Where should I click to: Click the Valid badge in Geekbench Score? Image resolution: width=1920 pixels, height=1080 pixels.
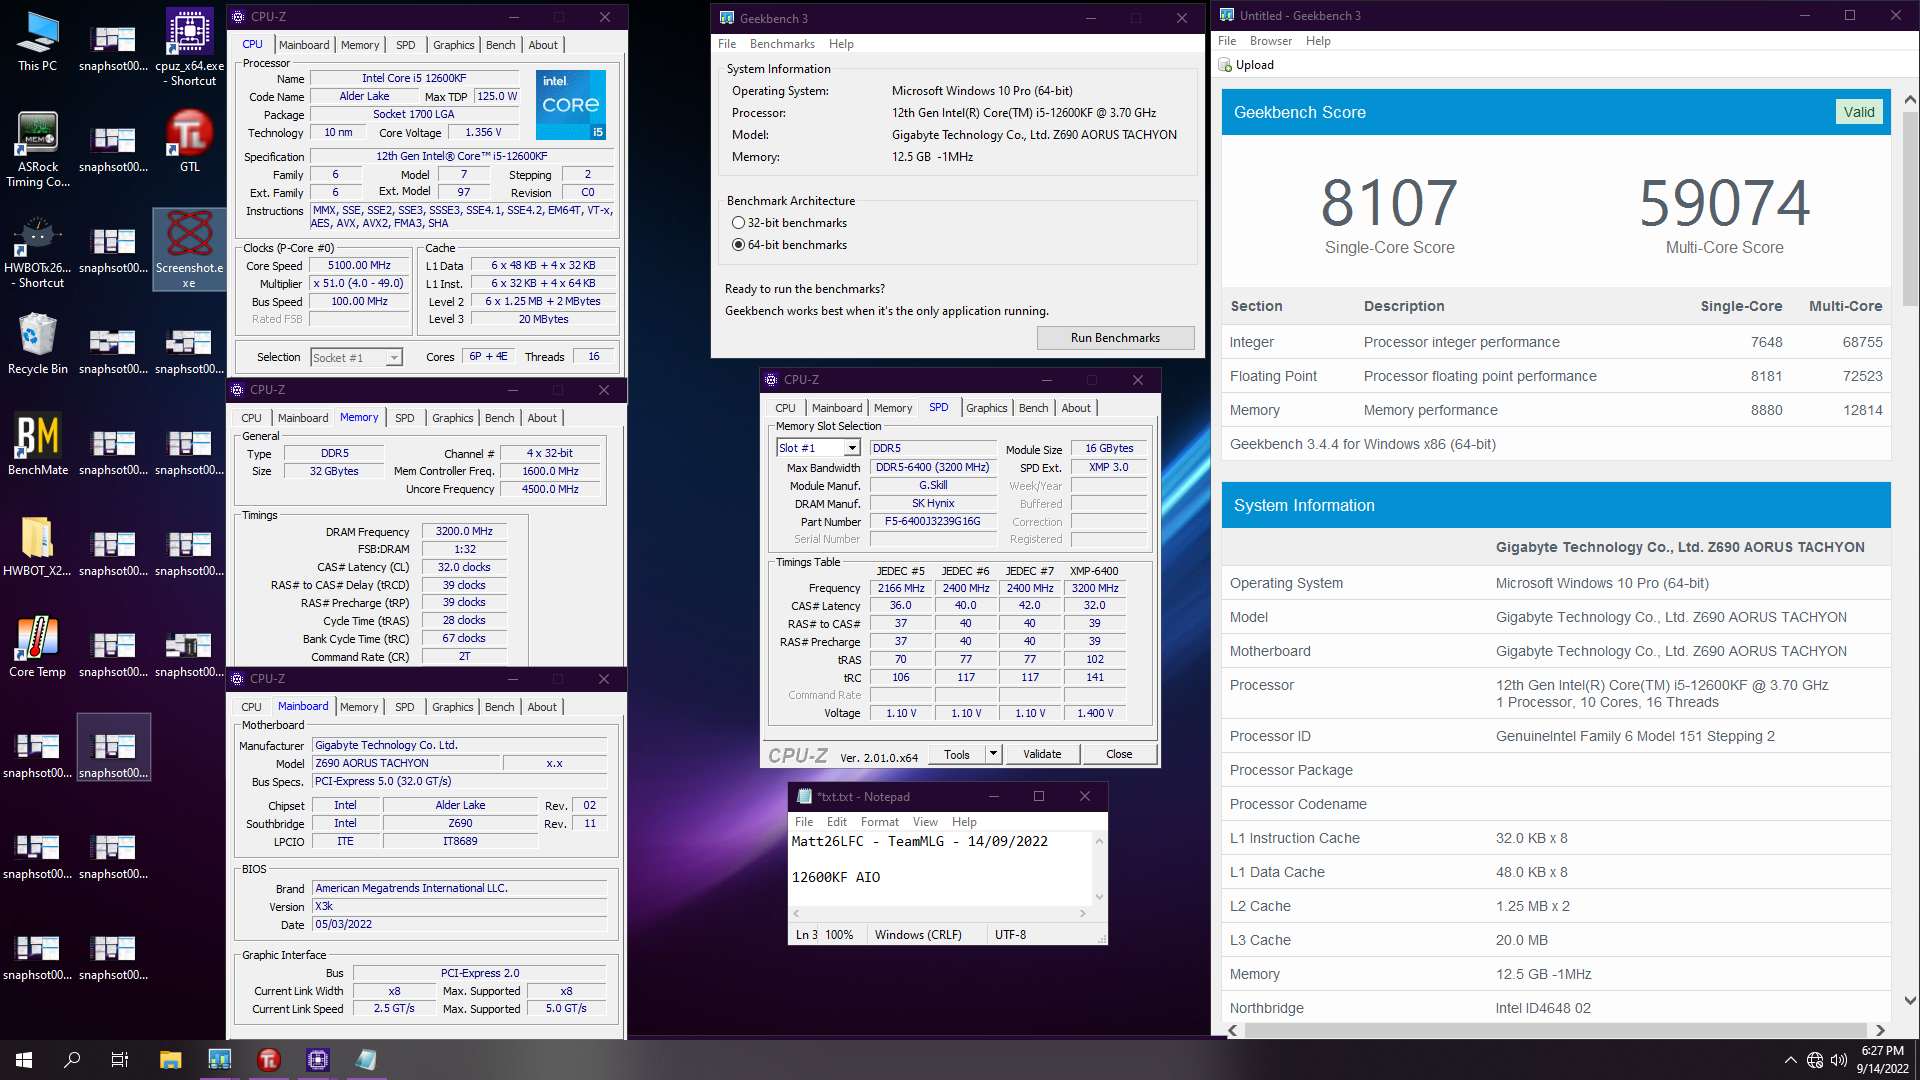click(1859, 112)
